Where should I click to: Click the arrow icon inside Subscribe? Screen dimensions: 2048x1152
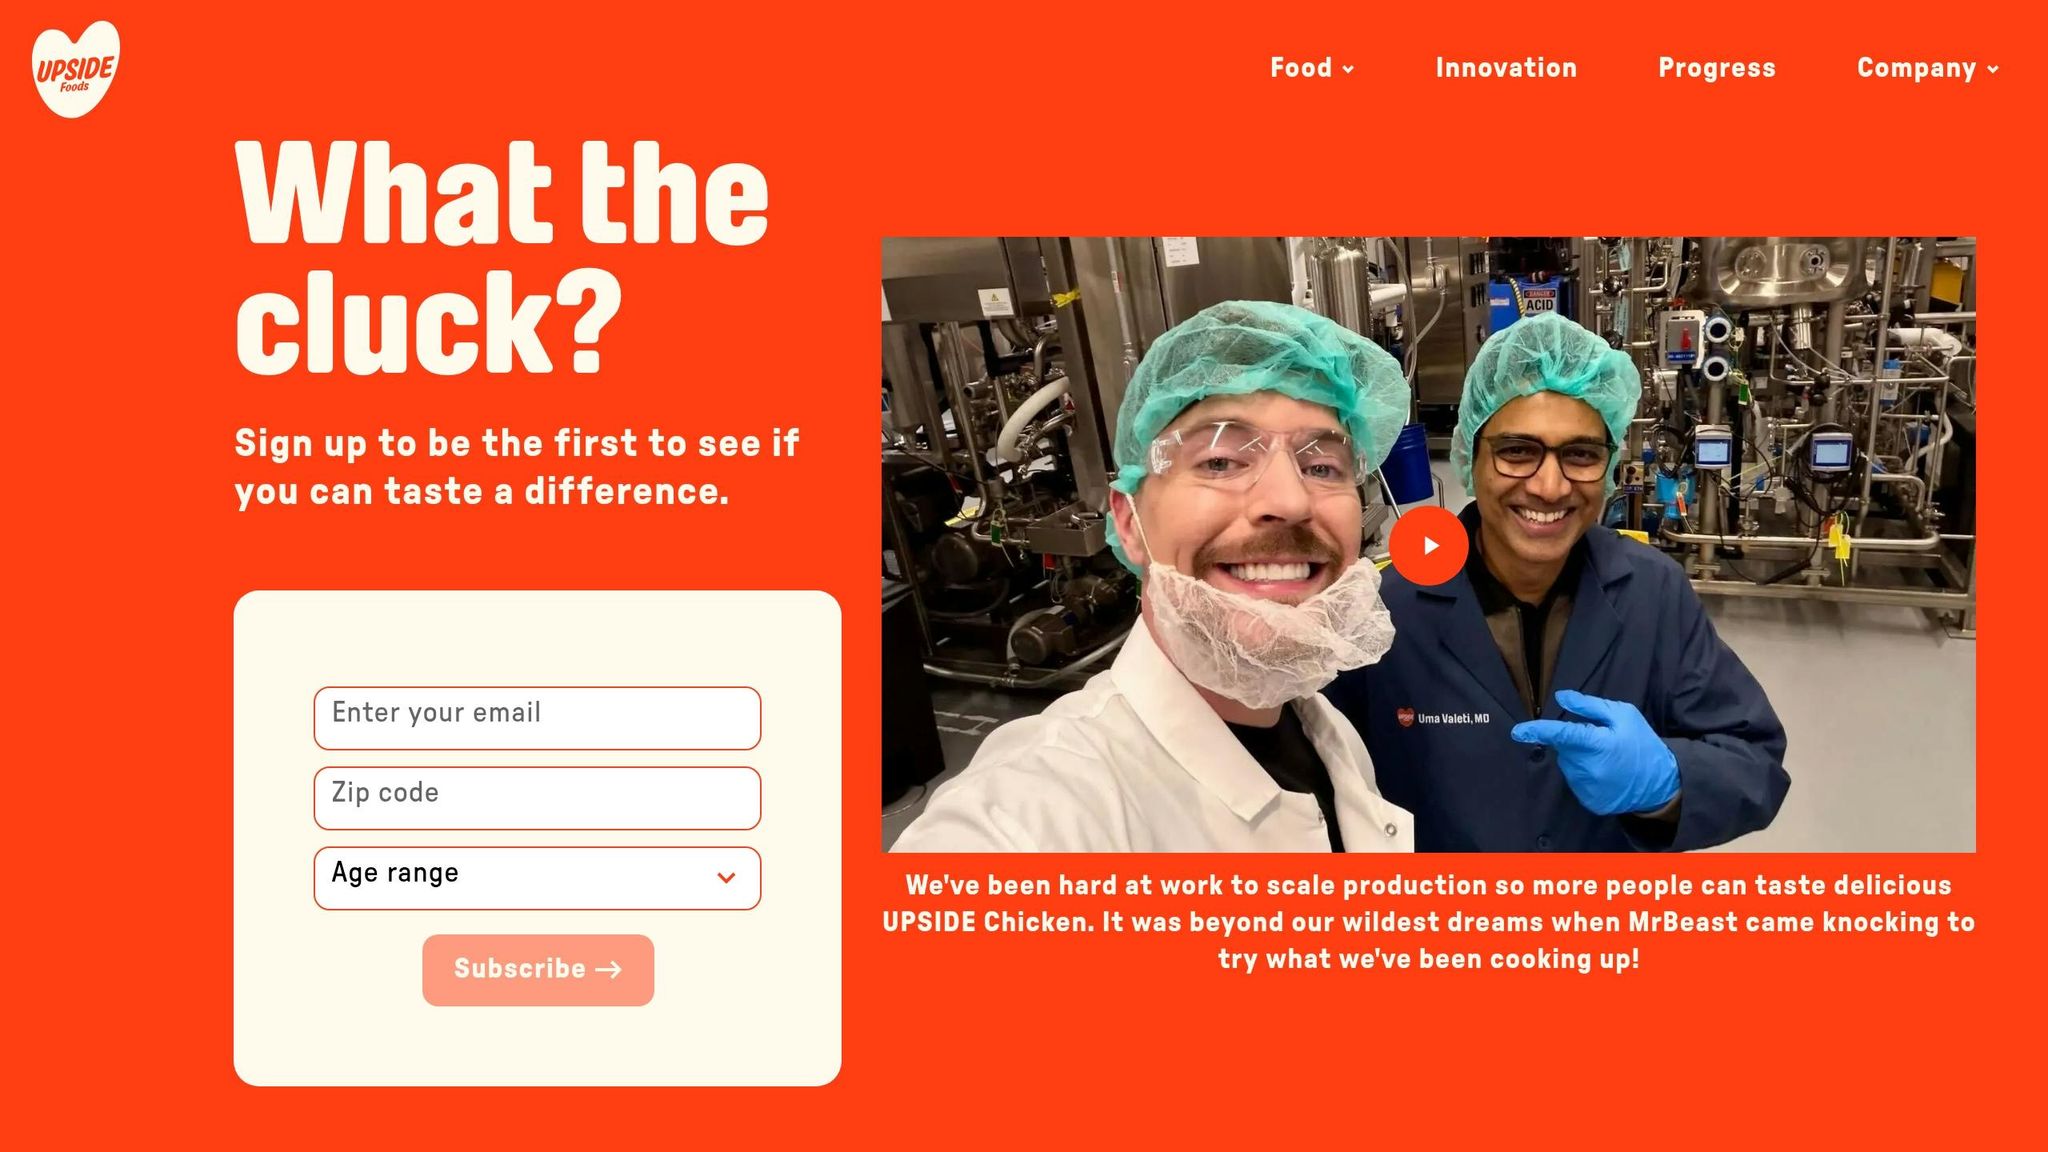(x=608, y=969)
